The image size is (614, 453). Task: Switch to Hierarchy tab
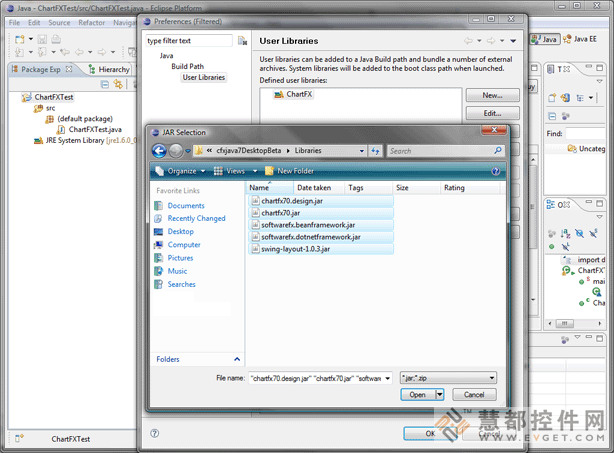click(x=109, y=69)
